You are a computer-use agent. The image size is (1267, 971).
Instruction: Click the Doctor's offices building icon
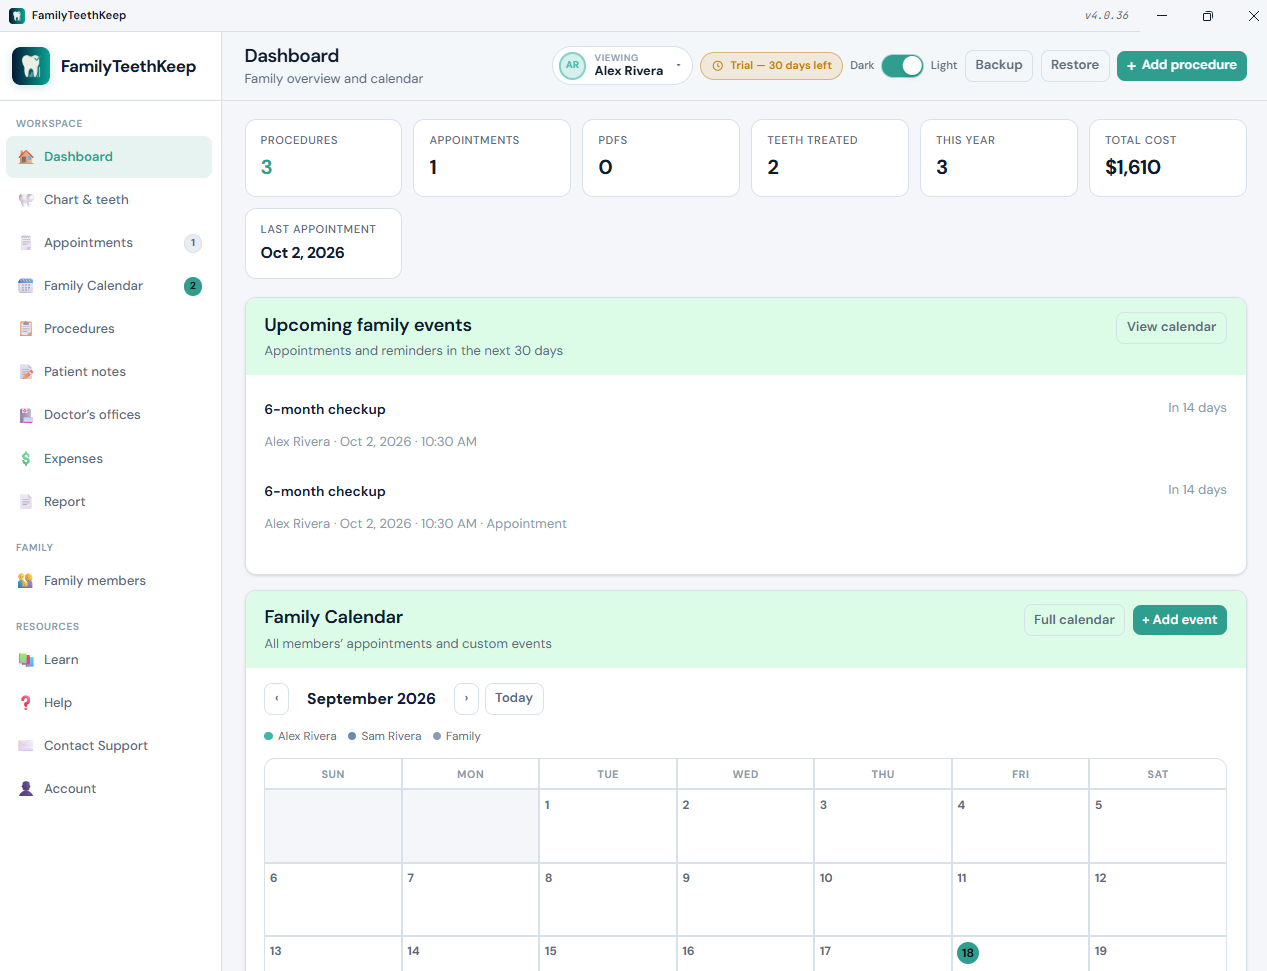point(26,415)
